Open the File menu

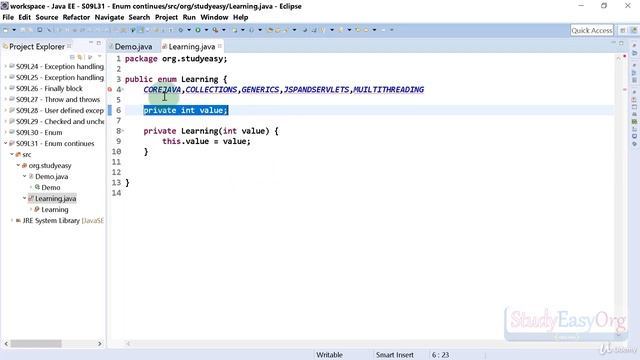click(8, 17)
